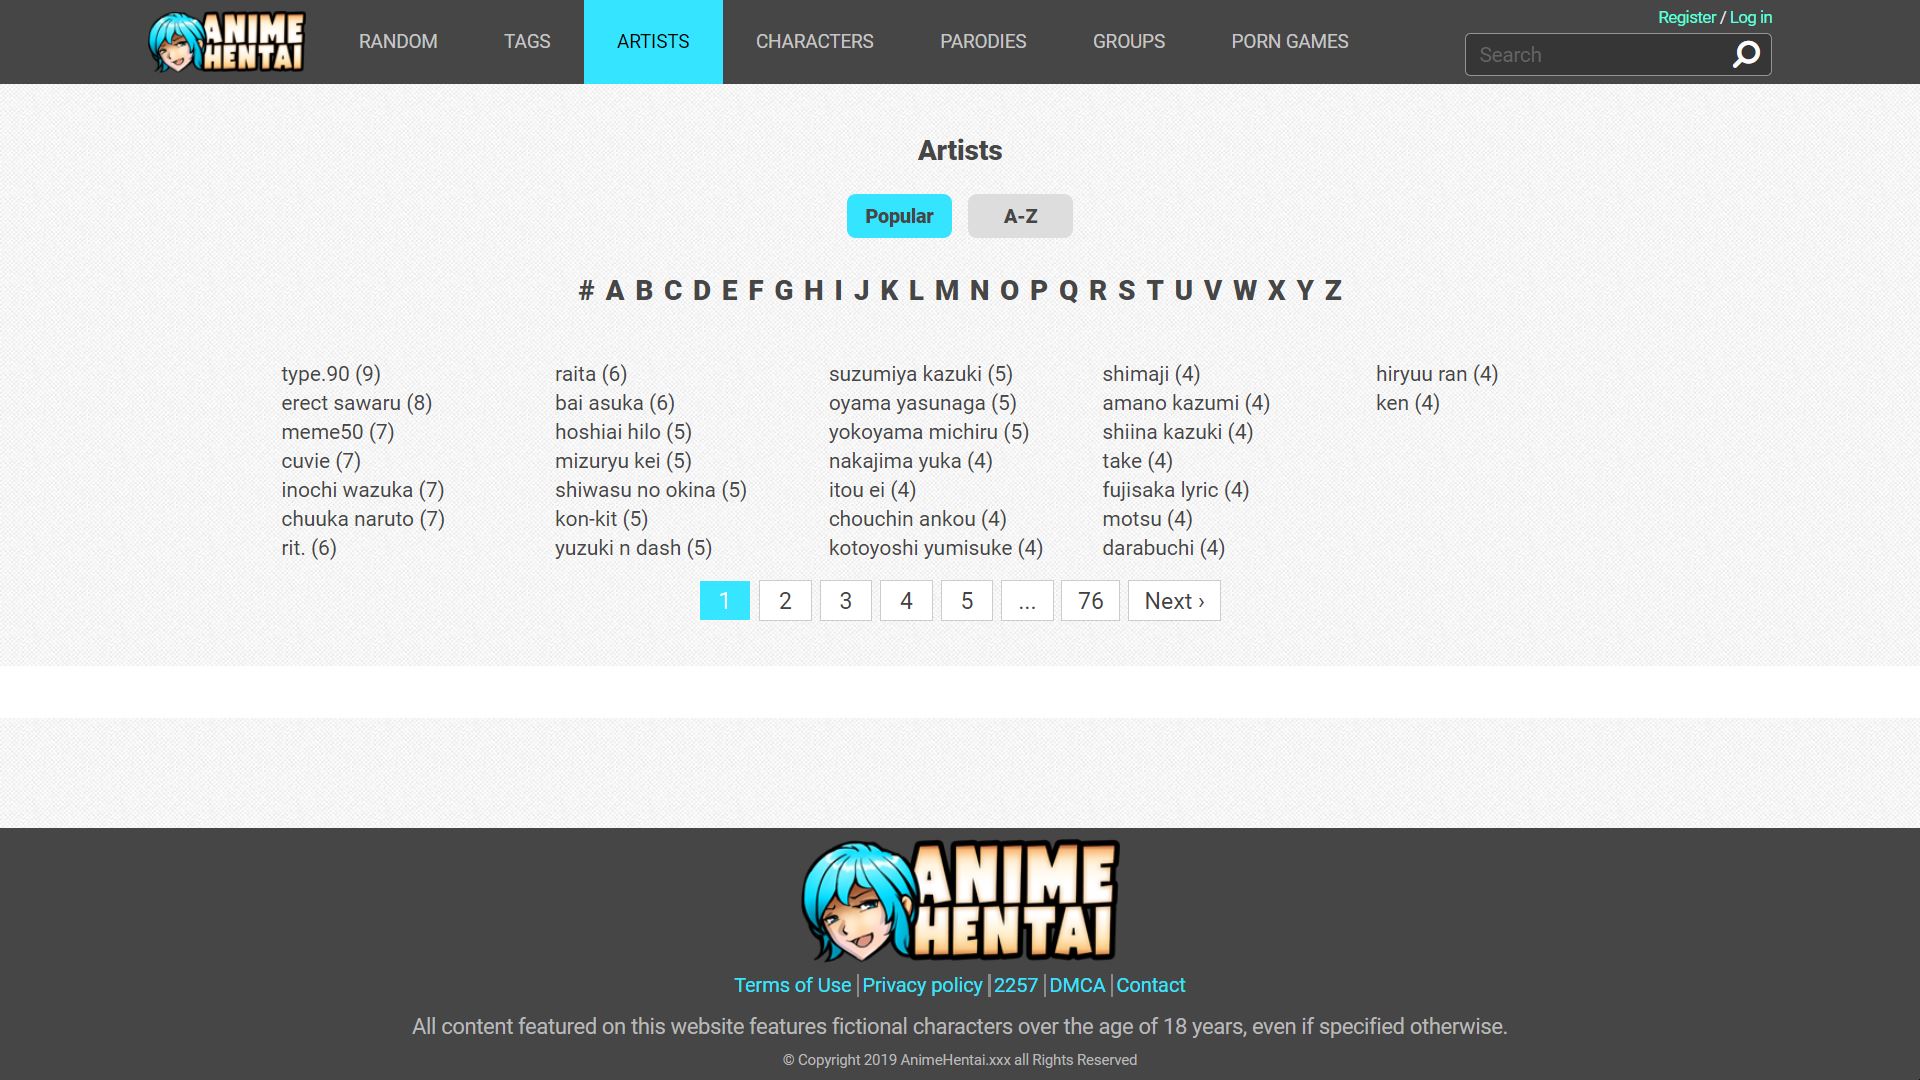Click the Next page button
1920x1080 pixels.
tap(1173, 601)
